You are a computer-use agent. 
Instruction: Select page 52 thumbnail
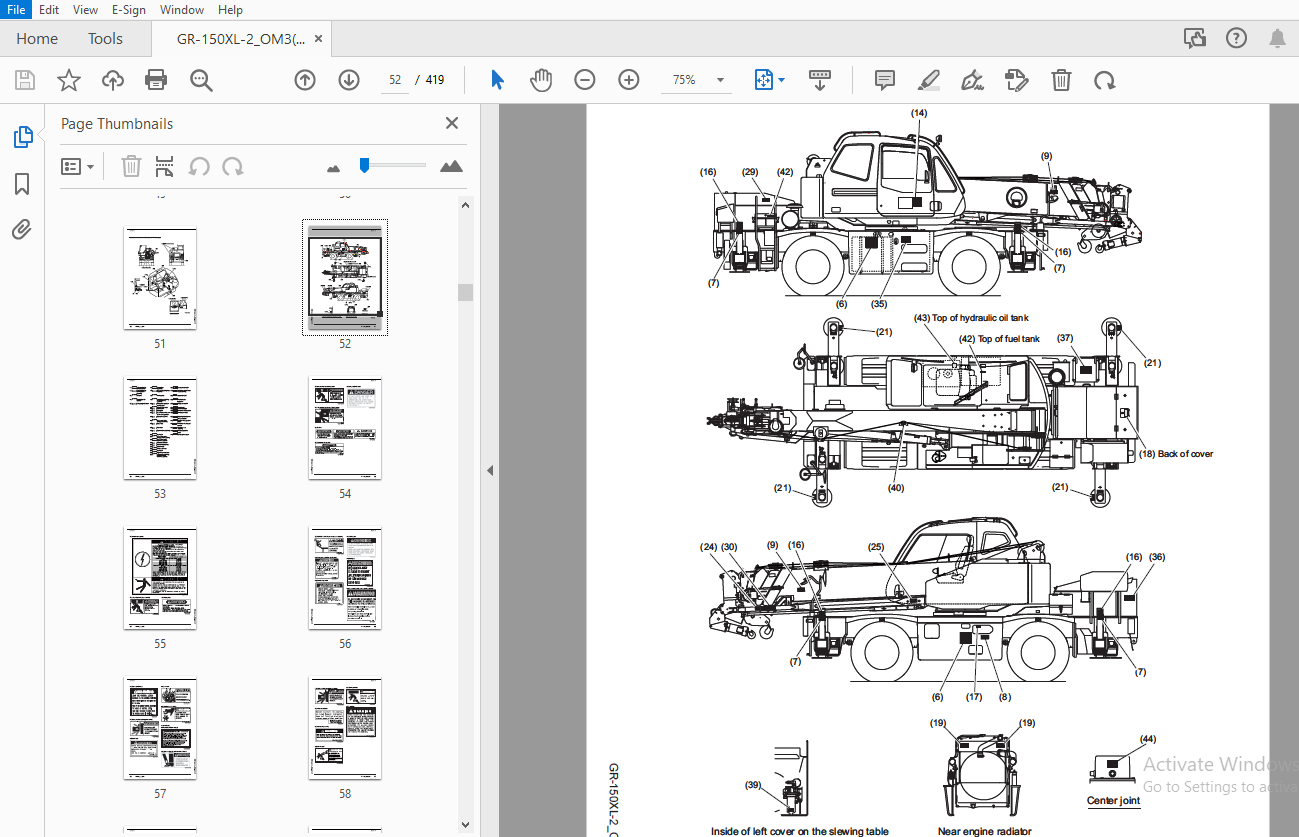tap(345, 277)
